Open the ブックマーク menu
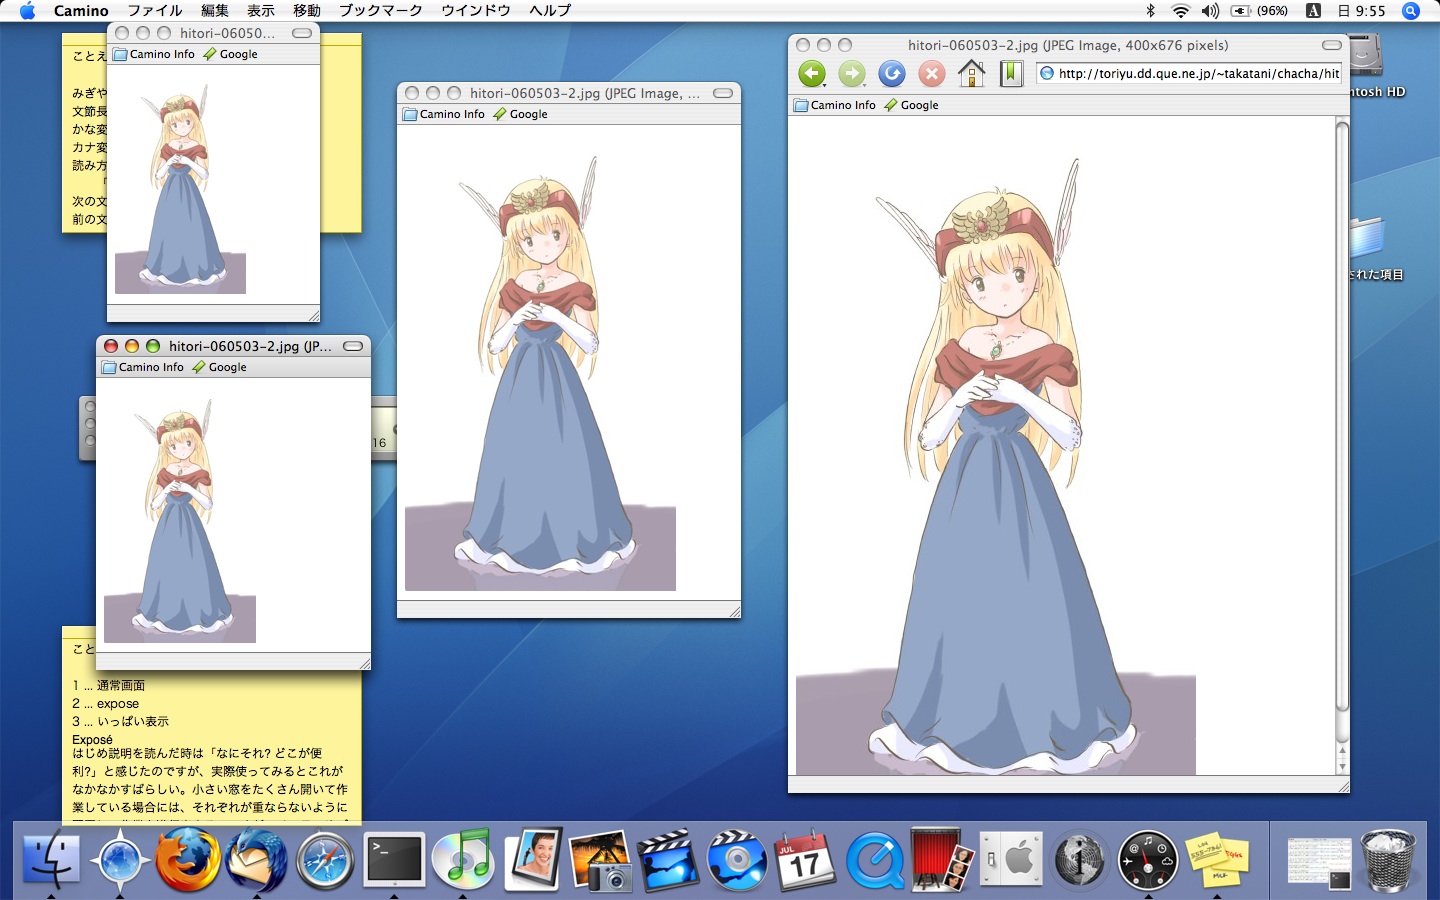This screenshot has width=1440, height=900. coord(381,11)
